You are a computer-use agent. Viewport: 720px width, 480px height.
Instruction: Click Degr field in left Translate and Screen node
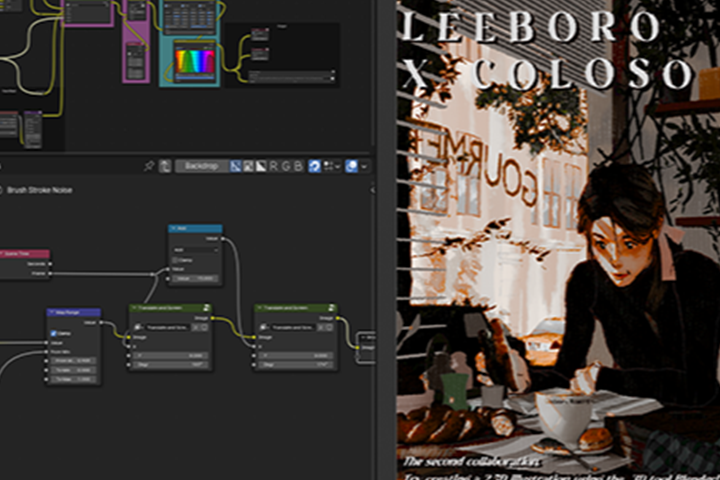(x=170, y=365)
